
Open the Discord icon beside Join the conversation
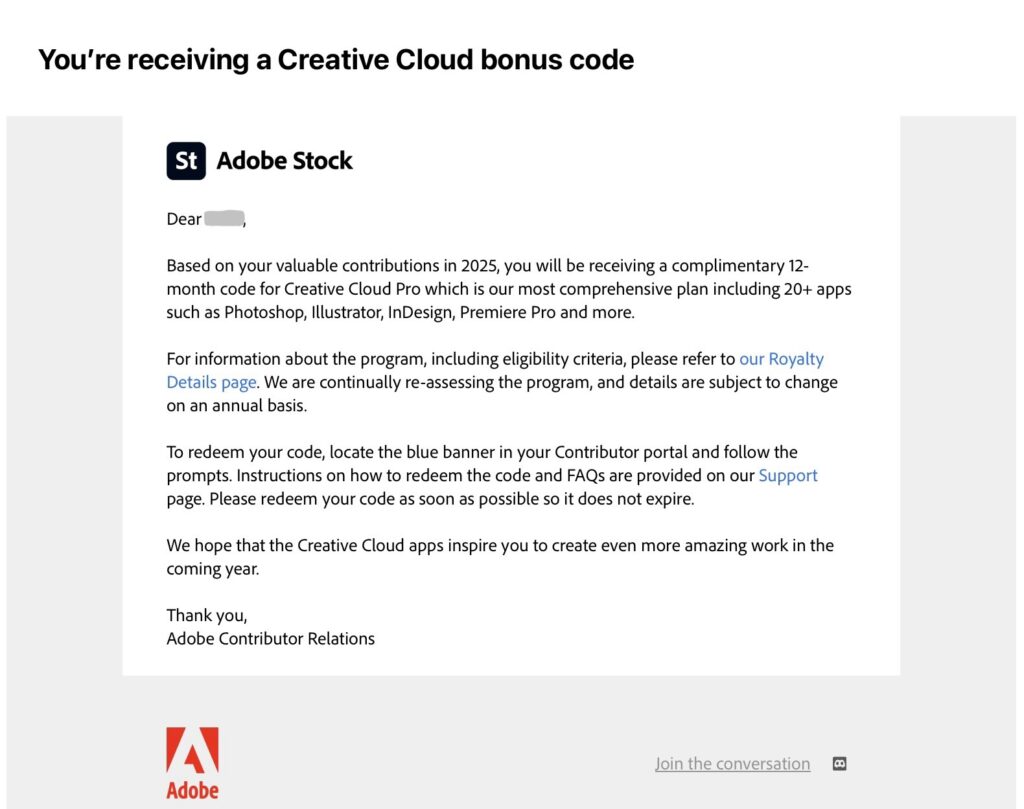(840, 764)
